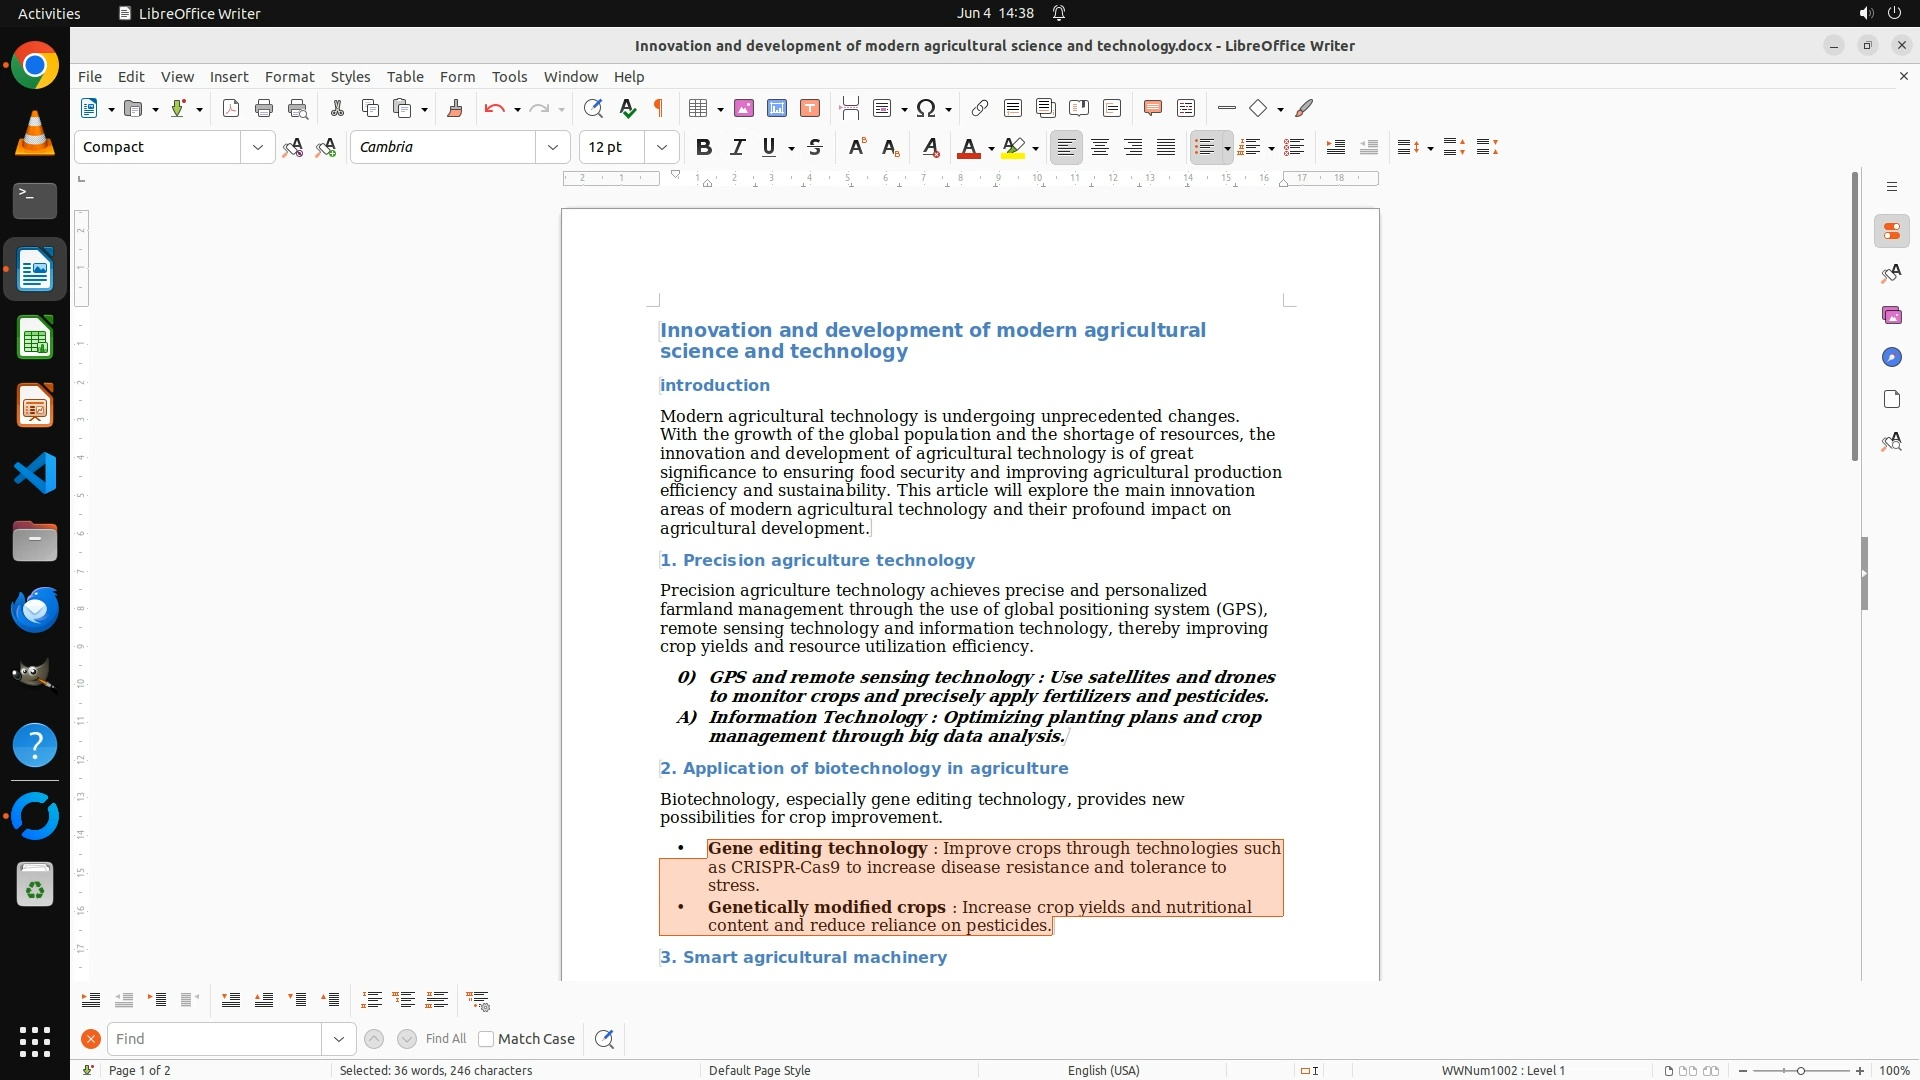Enable the Match Case checkbox
Screen dimensions: 1920x1080
[486, 1039]
